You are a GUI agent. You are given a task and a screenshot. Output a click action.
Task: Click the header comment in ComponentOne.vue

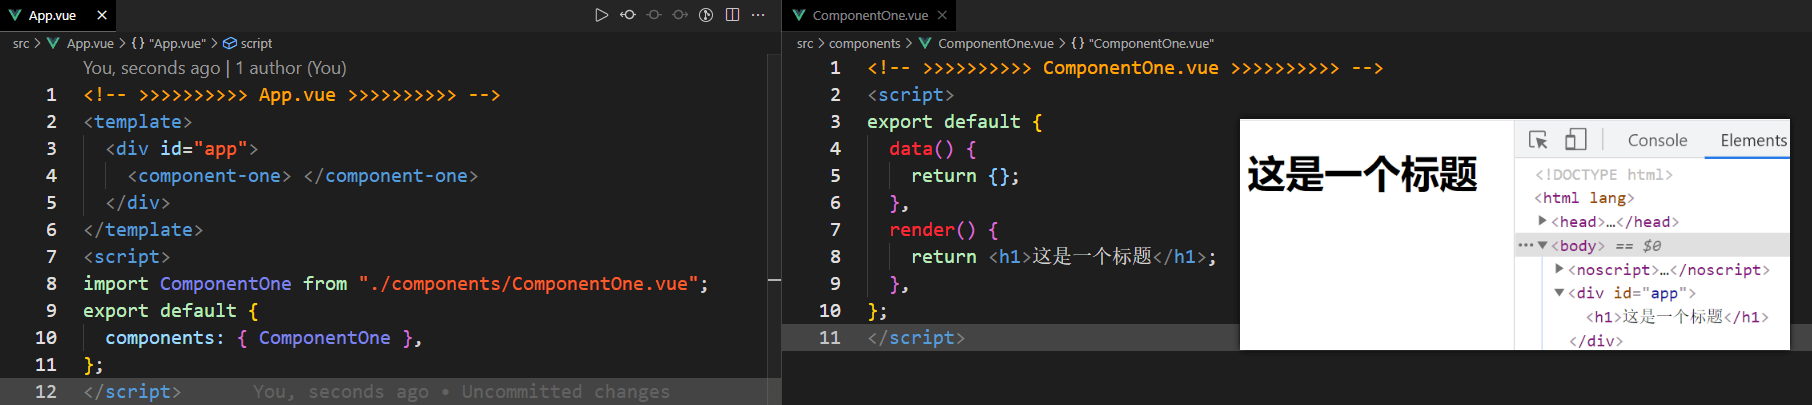tap(1125, 68)
